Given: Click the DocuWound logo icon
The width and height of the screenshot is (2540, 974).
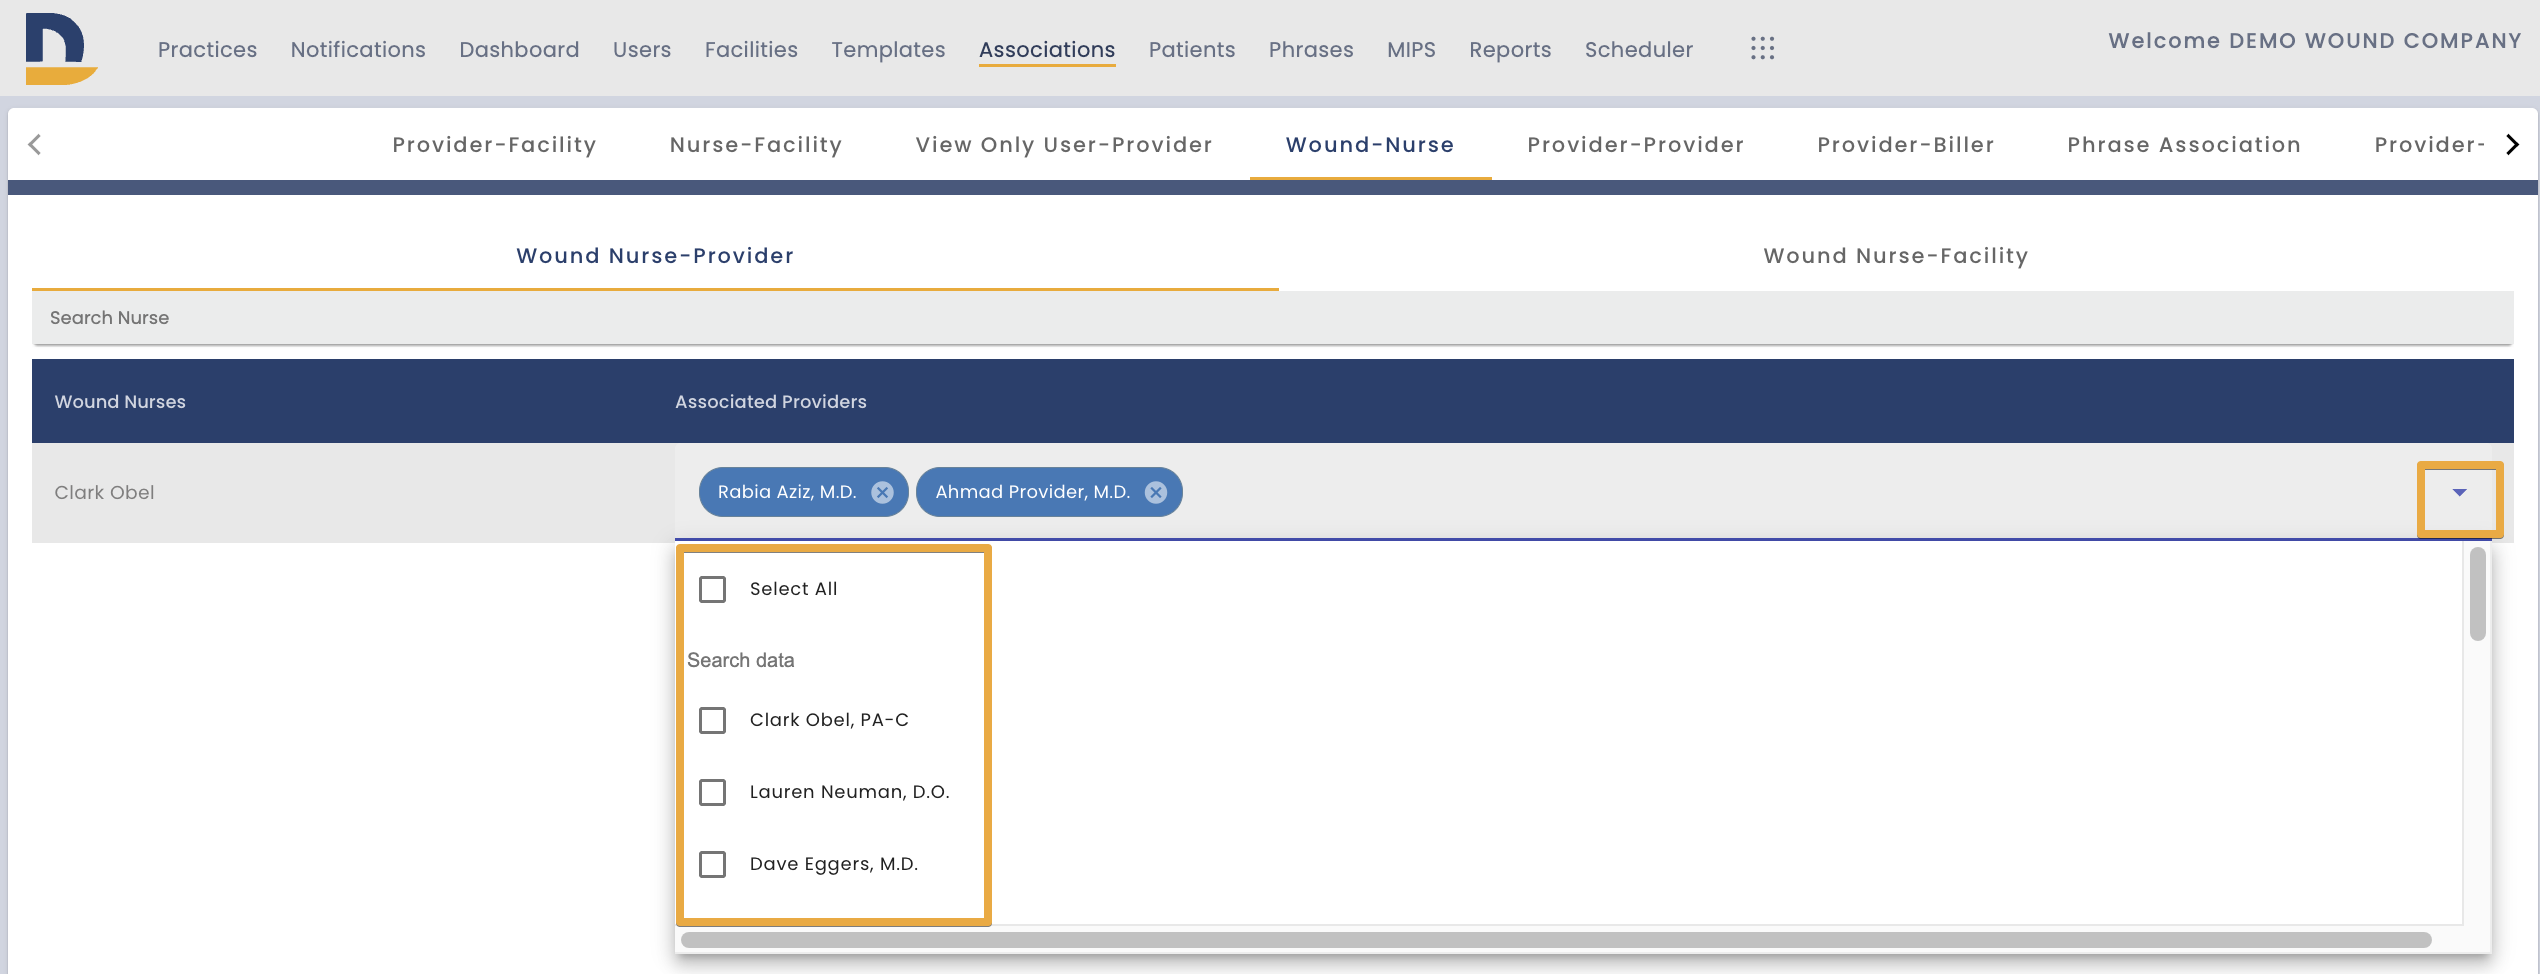Looking at the screenshot, I should [x=60, y=49].
